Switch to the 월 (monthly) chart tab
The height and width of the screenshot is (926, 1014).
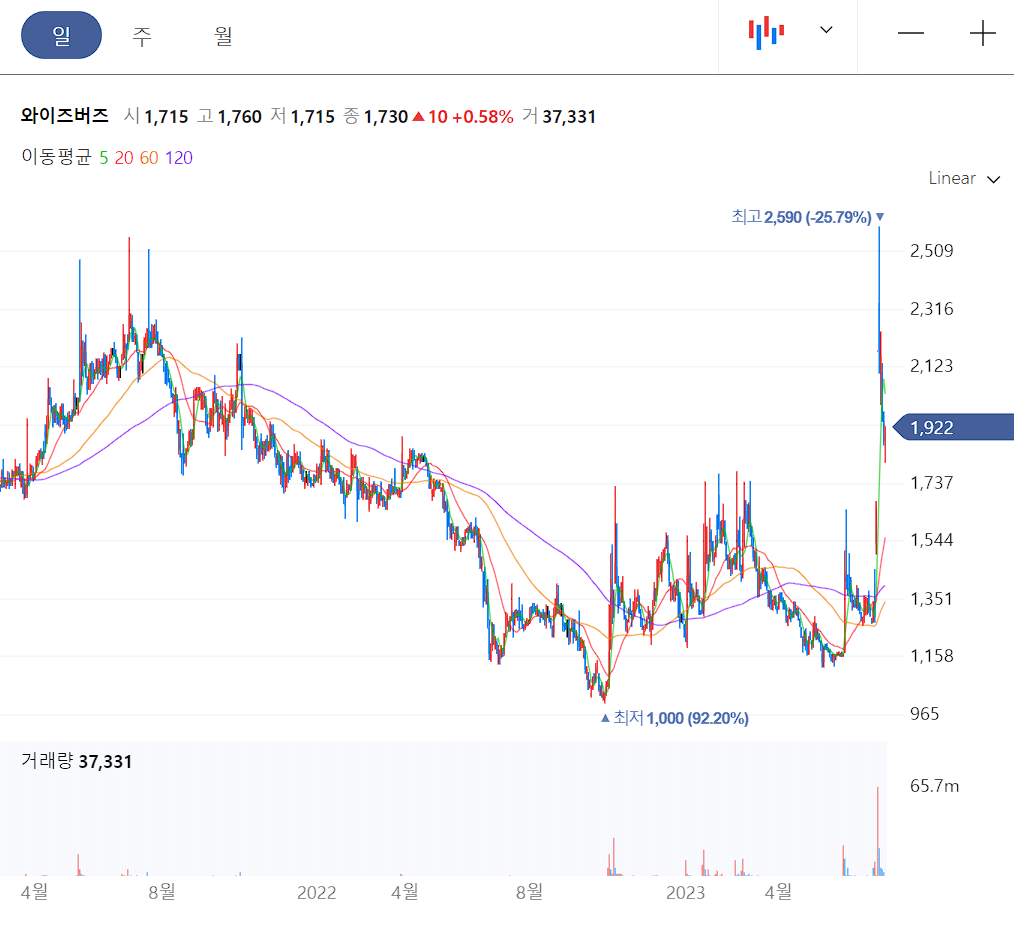pos(223,36)
